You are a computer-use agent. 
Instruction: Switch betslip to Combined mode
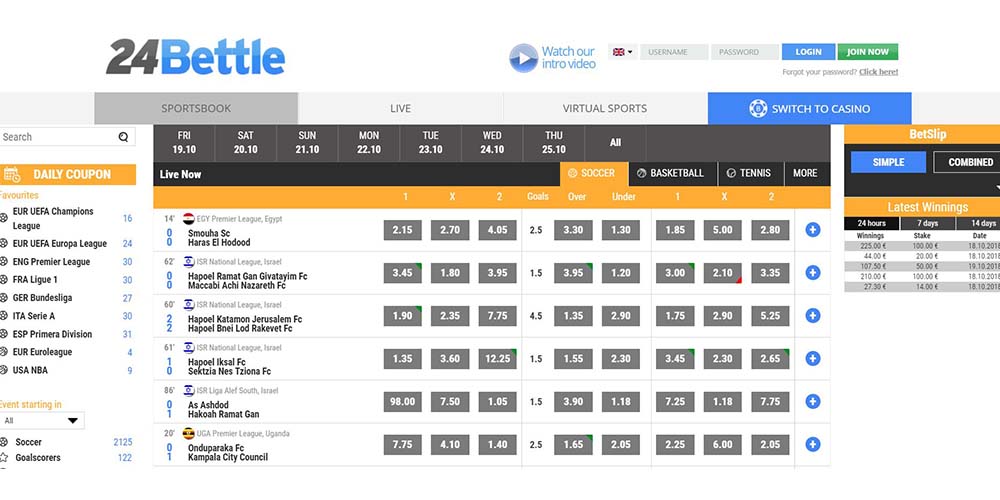(968, 162)
